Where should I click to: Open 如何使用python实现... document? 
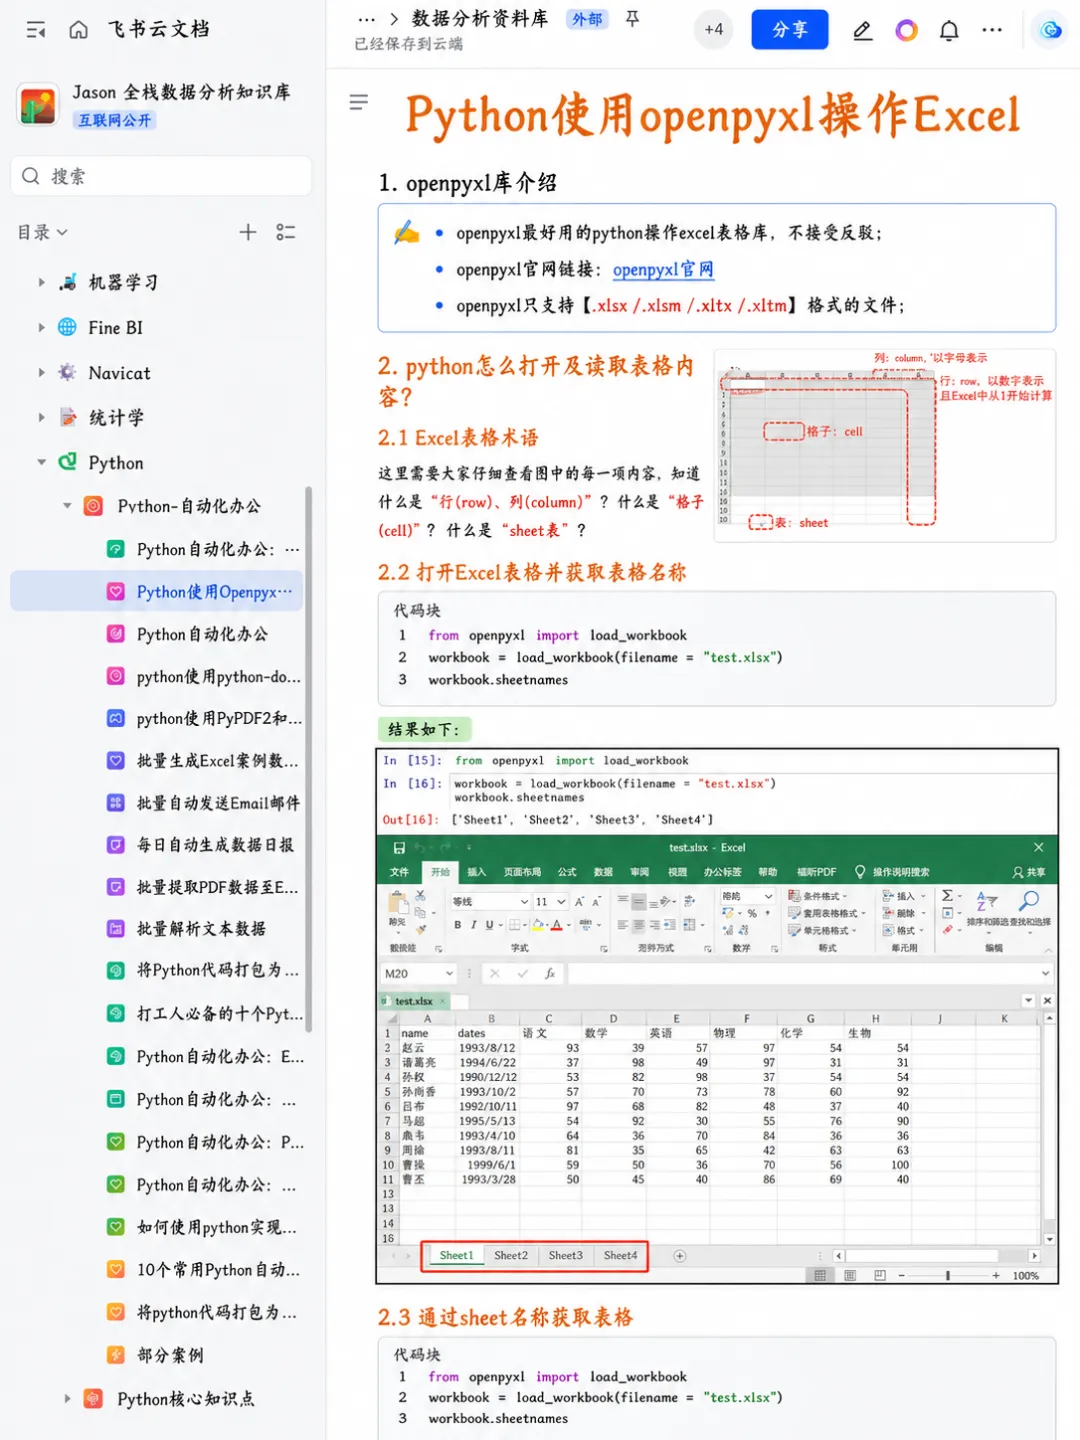tap(216, 1228)
